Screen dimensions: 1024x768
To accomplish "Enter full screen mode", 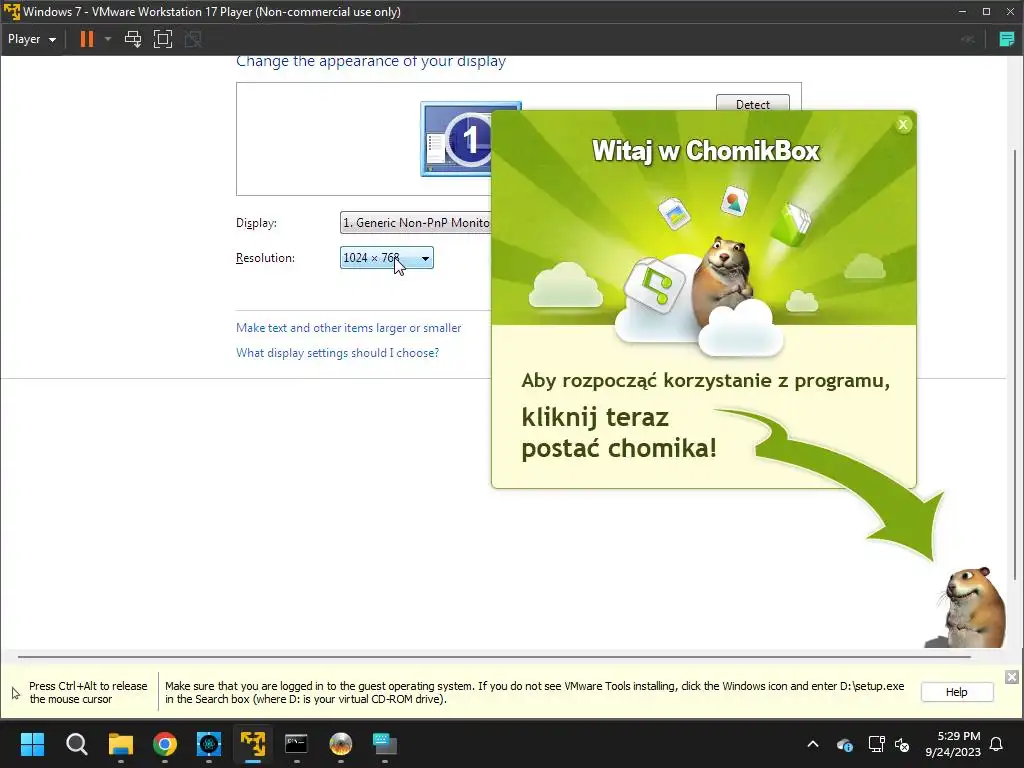I will pyautogui.click(x=163, y=39).
